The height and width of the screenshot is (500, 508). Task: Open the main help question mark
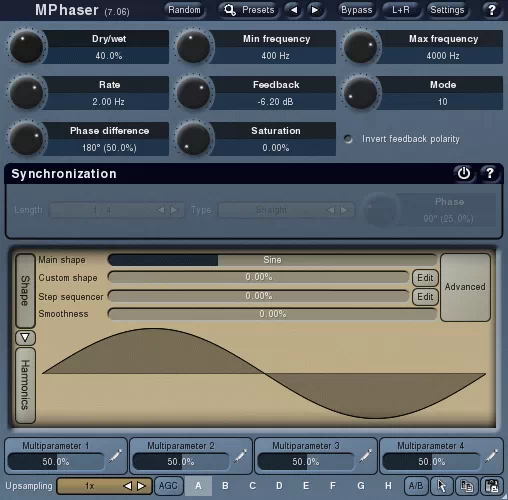pos(492,10)
